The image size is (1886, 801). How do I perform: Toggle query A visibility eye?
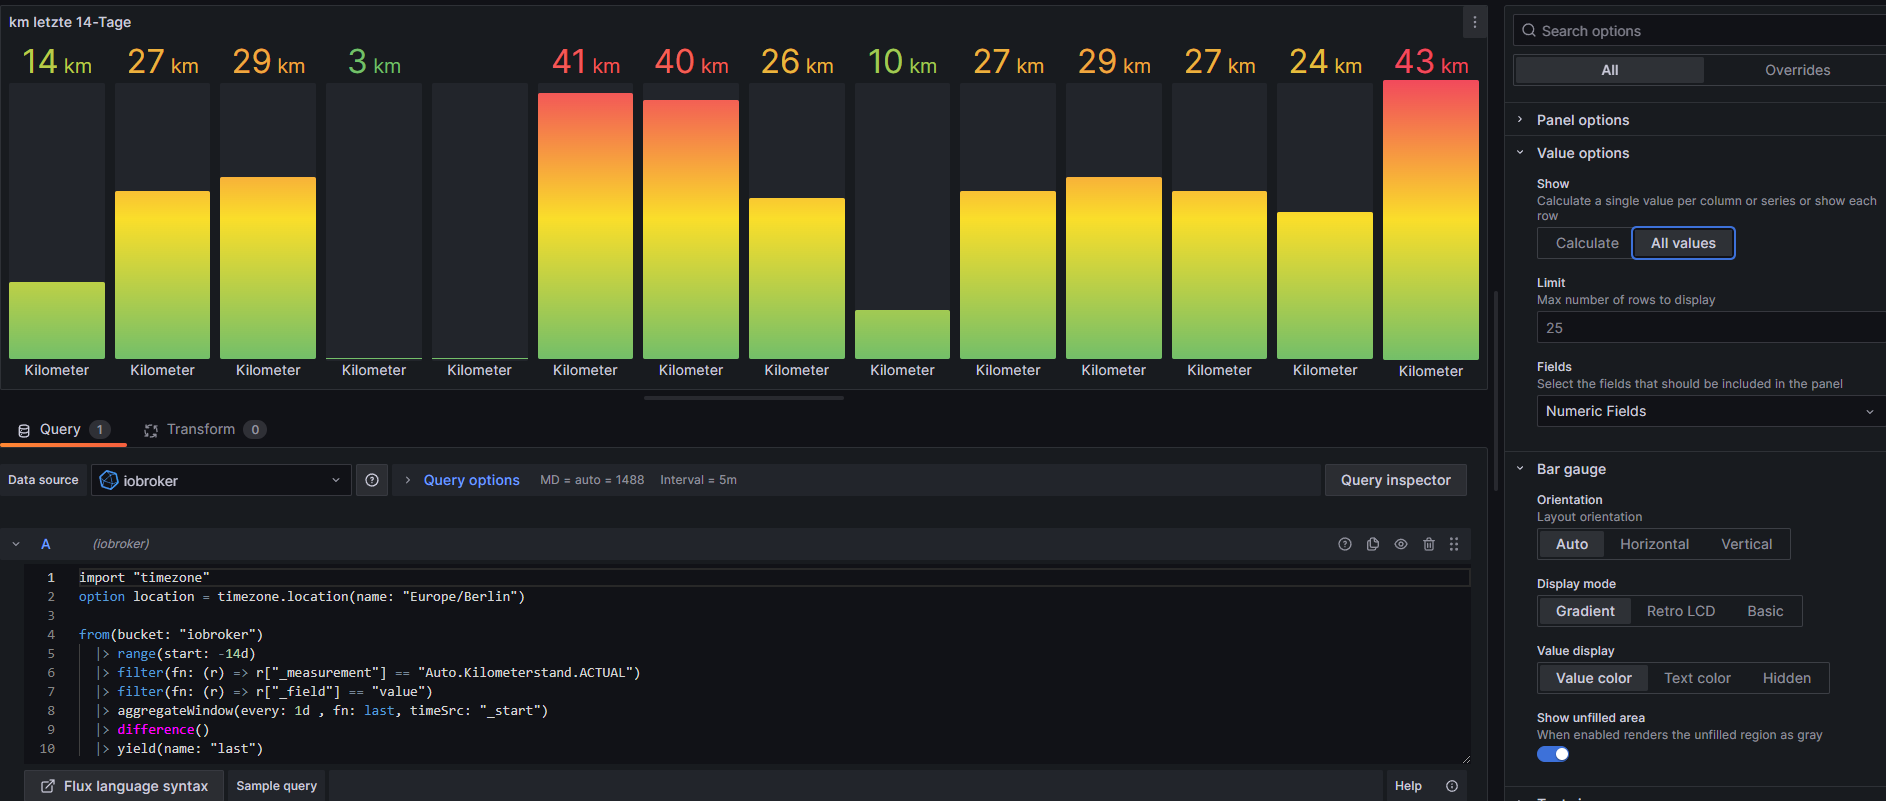coord(1401,544)
